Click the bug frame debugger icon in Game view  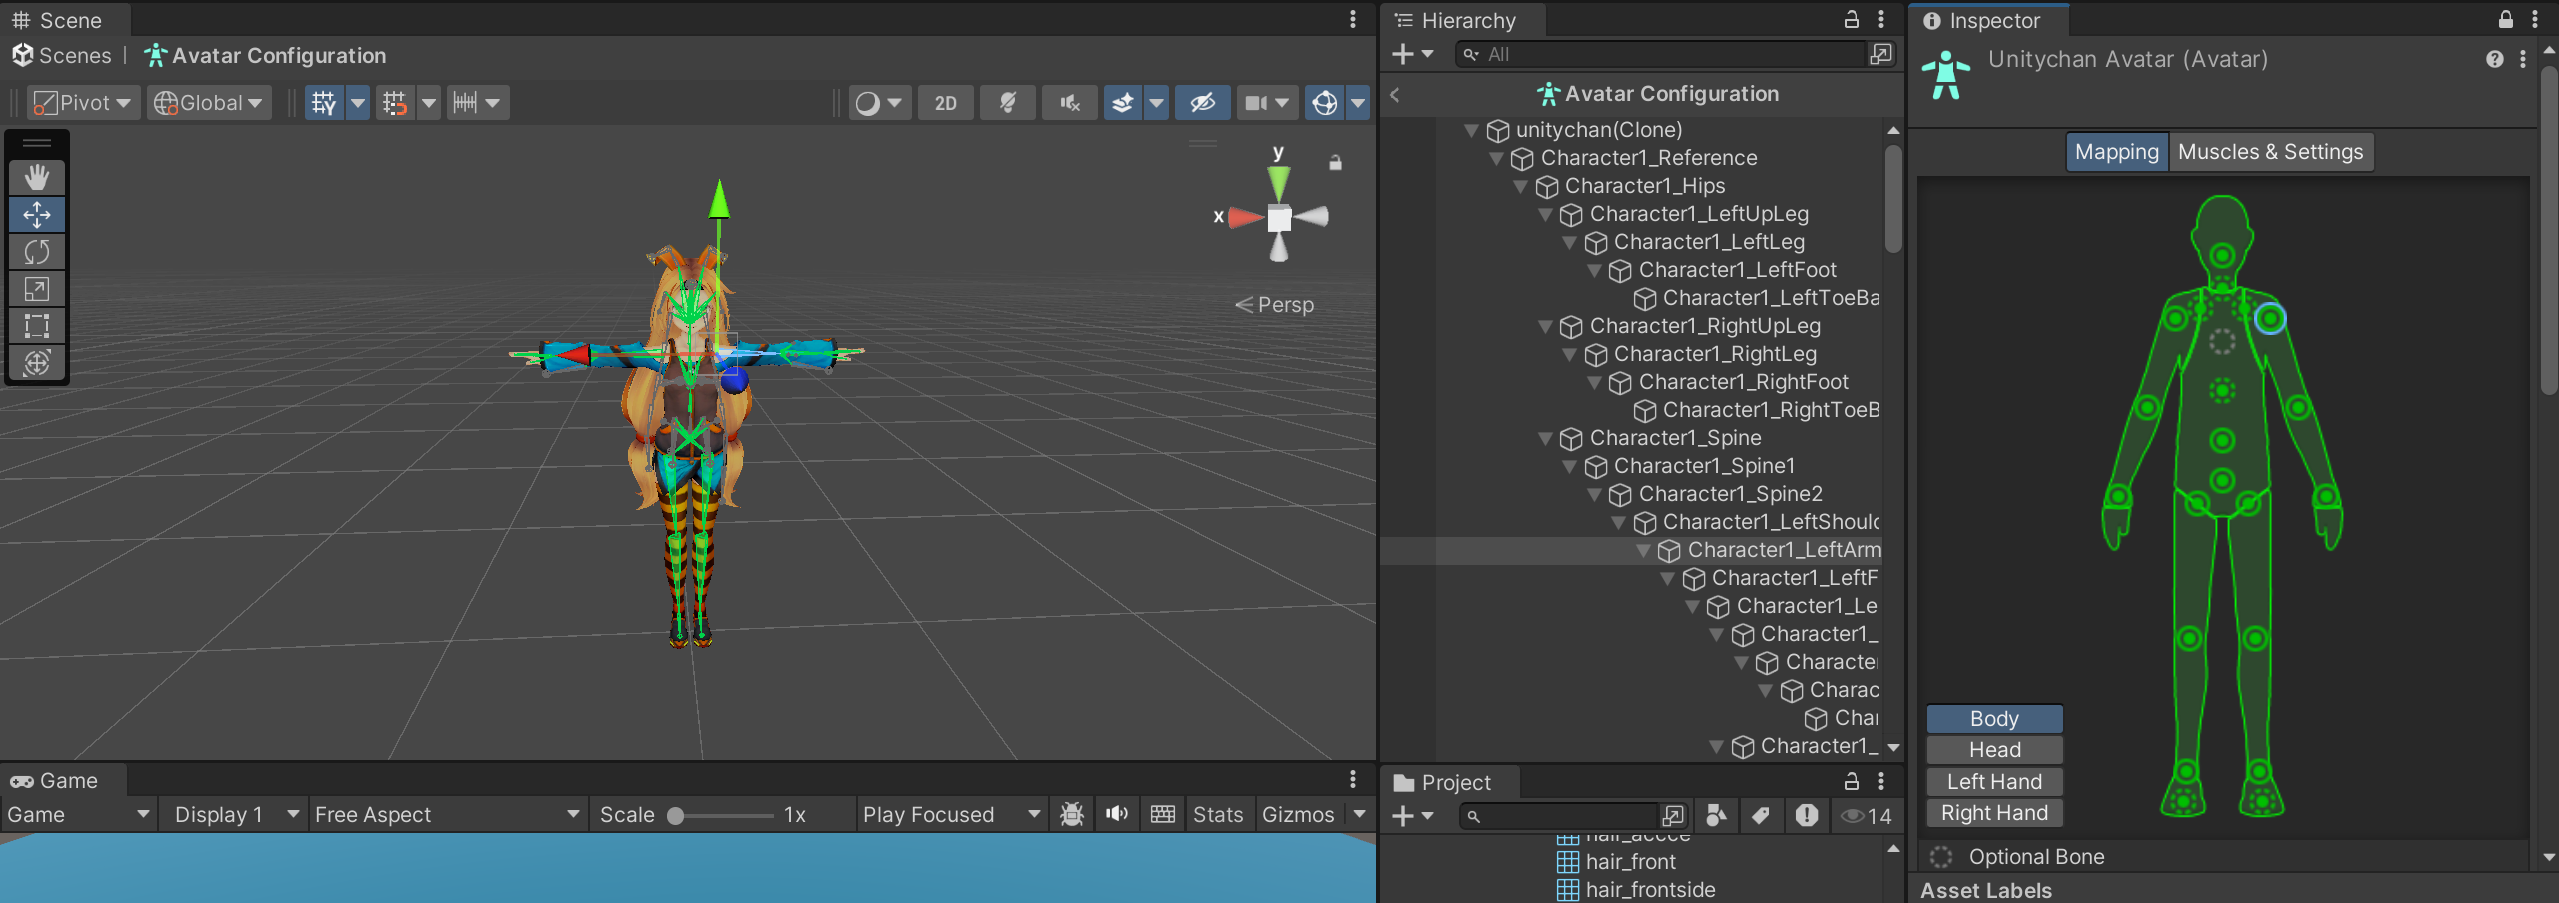click(x=1072, y=814)
